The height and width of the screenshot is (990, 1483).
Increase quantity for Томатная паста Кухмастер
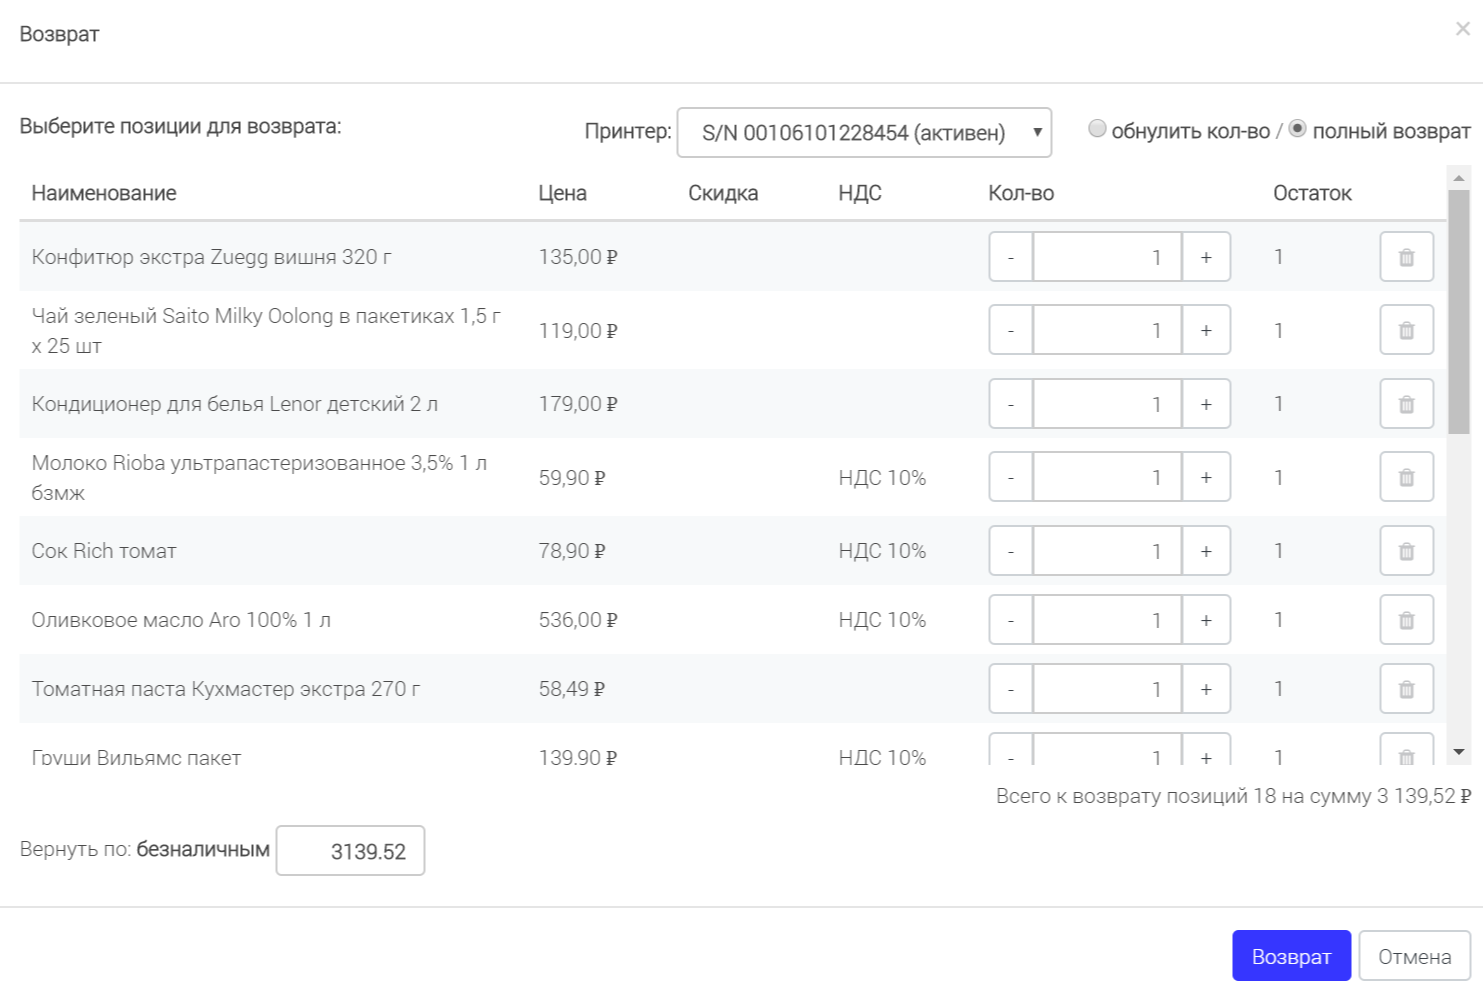tap(1206, 689)
